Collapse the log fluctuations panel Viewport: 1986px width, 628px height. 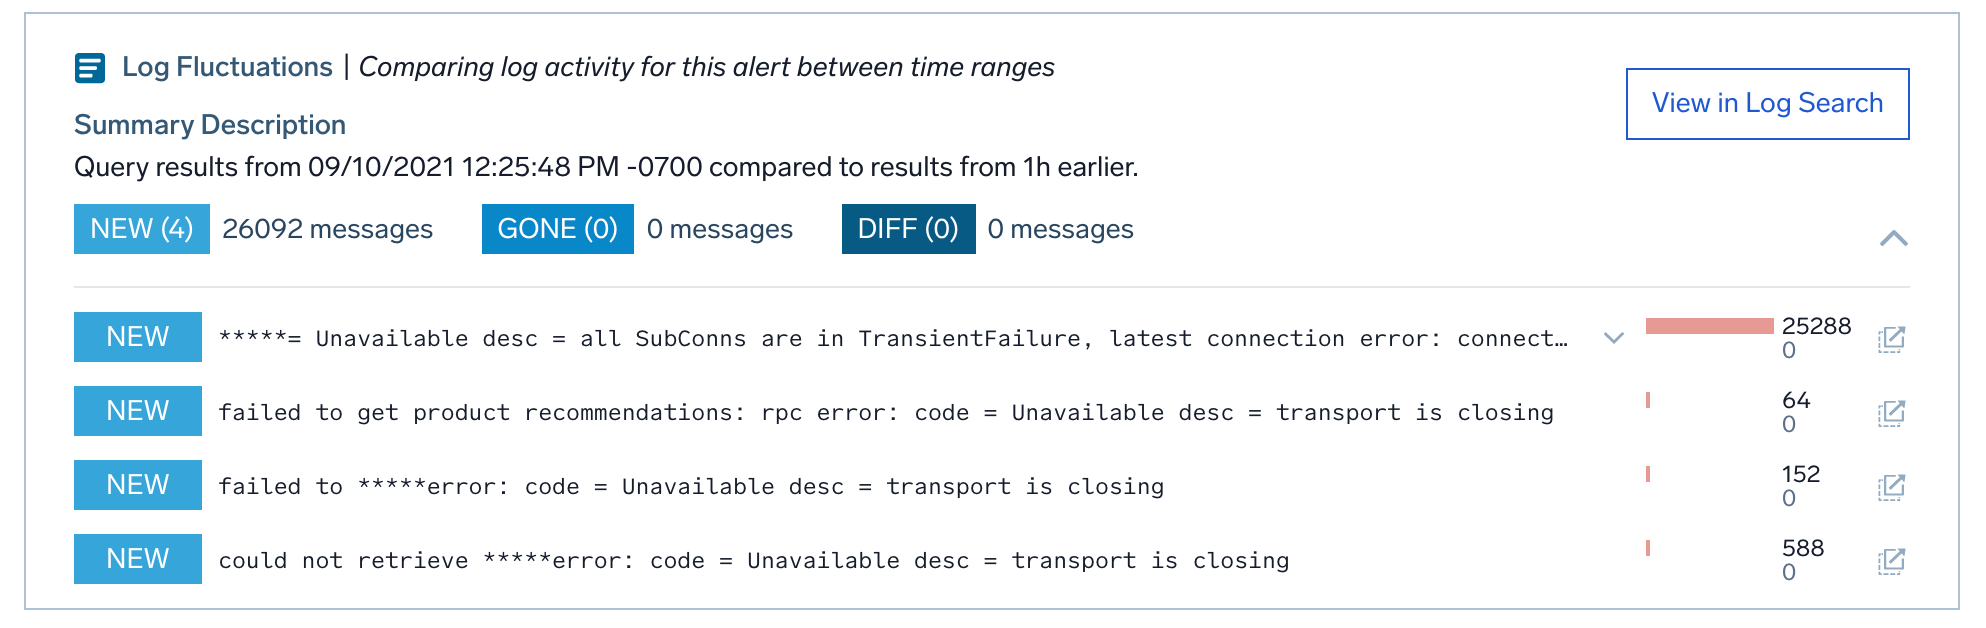(1893, 238)
